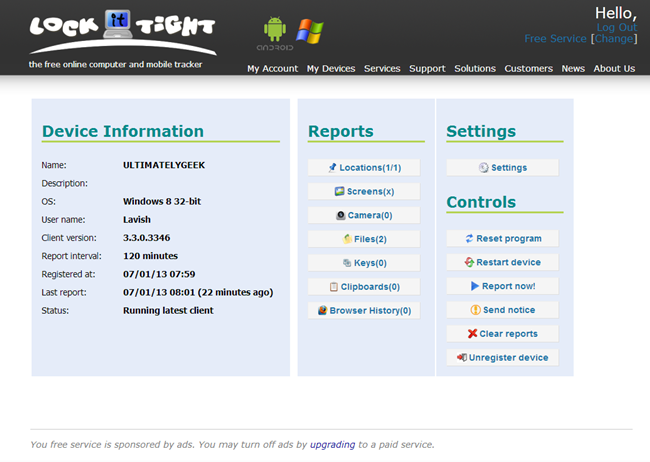Open the Browser History(0) report
This screenshot has height=462, width=650.
[x=364, y=310]
